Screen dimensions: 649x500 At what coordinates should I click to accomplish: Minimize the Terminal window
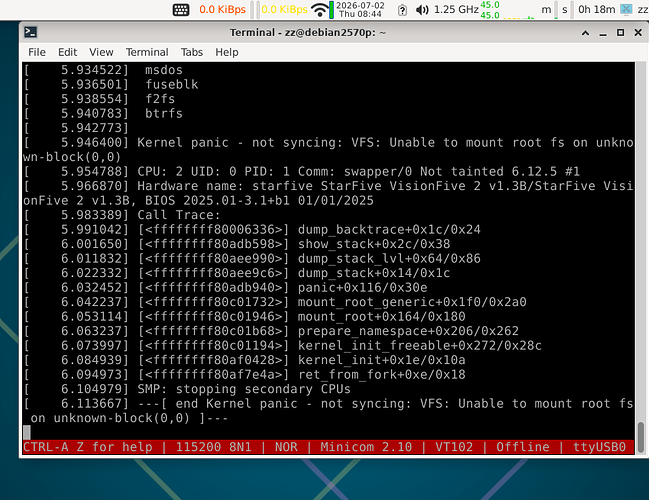tap(603, 33)
